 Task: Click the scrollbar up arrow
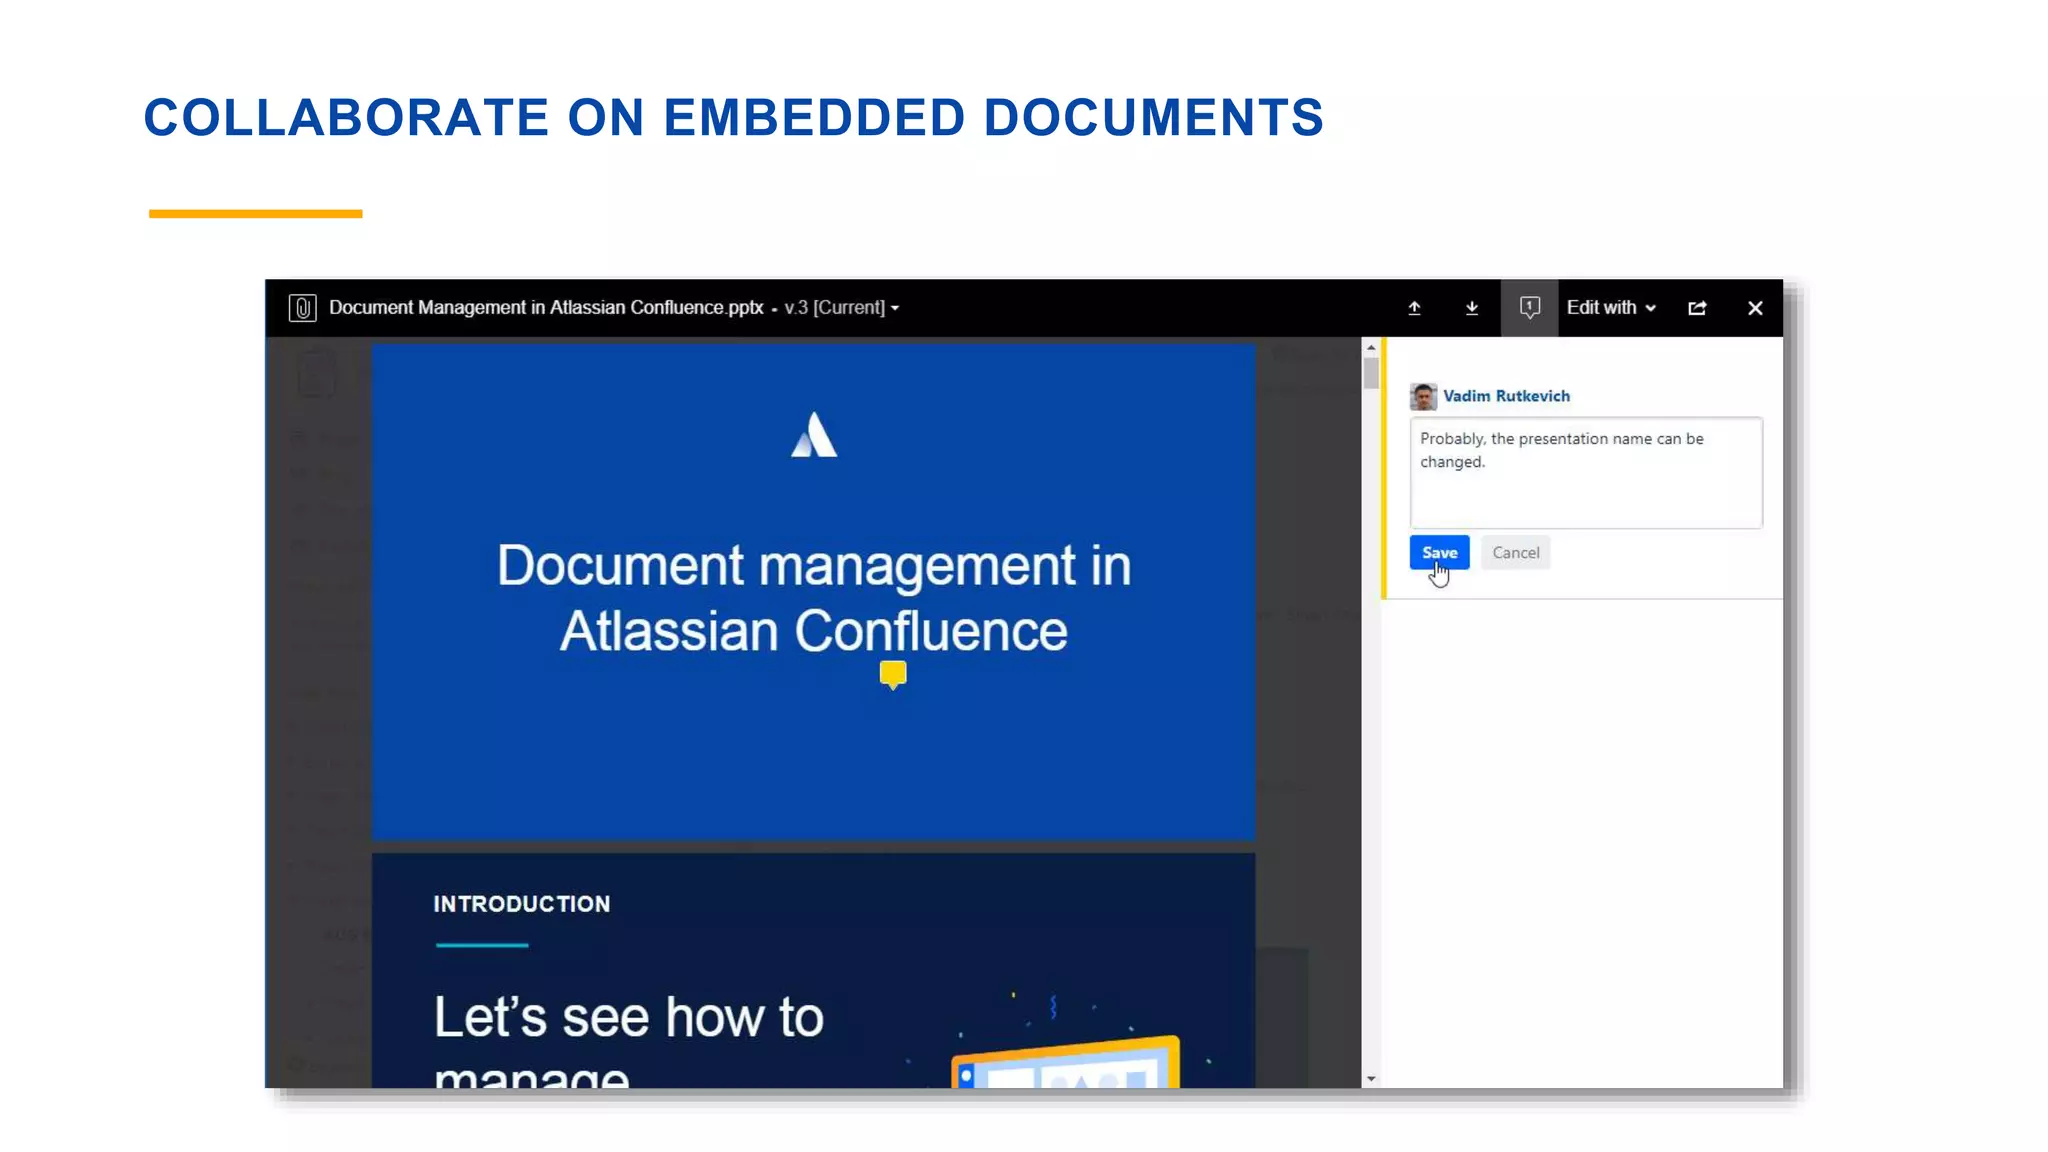tap(1371, 347)
